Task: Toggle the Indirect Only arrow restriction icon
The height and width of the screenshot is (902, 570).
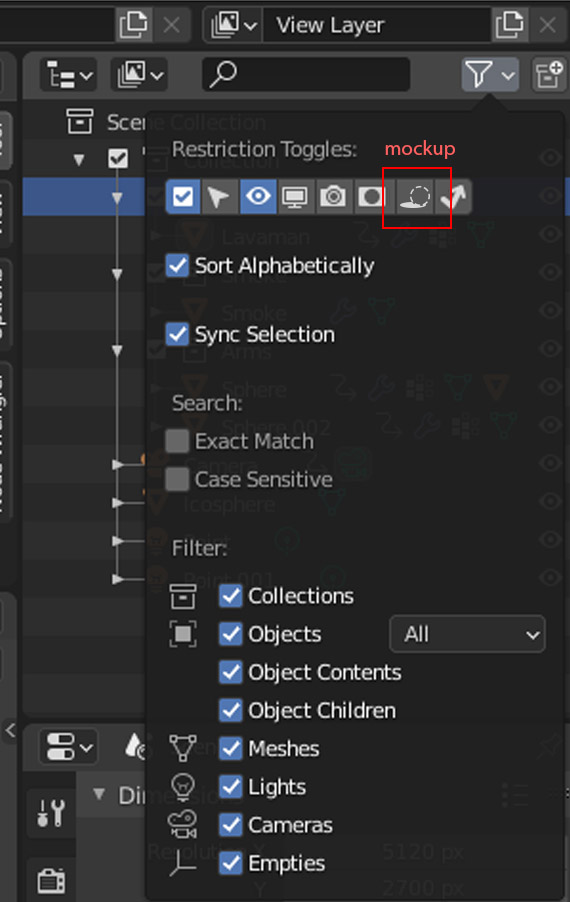Action: pos(453,197)
